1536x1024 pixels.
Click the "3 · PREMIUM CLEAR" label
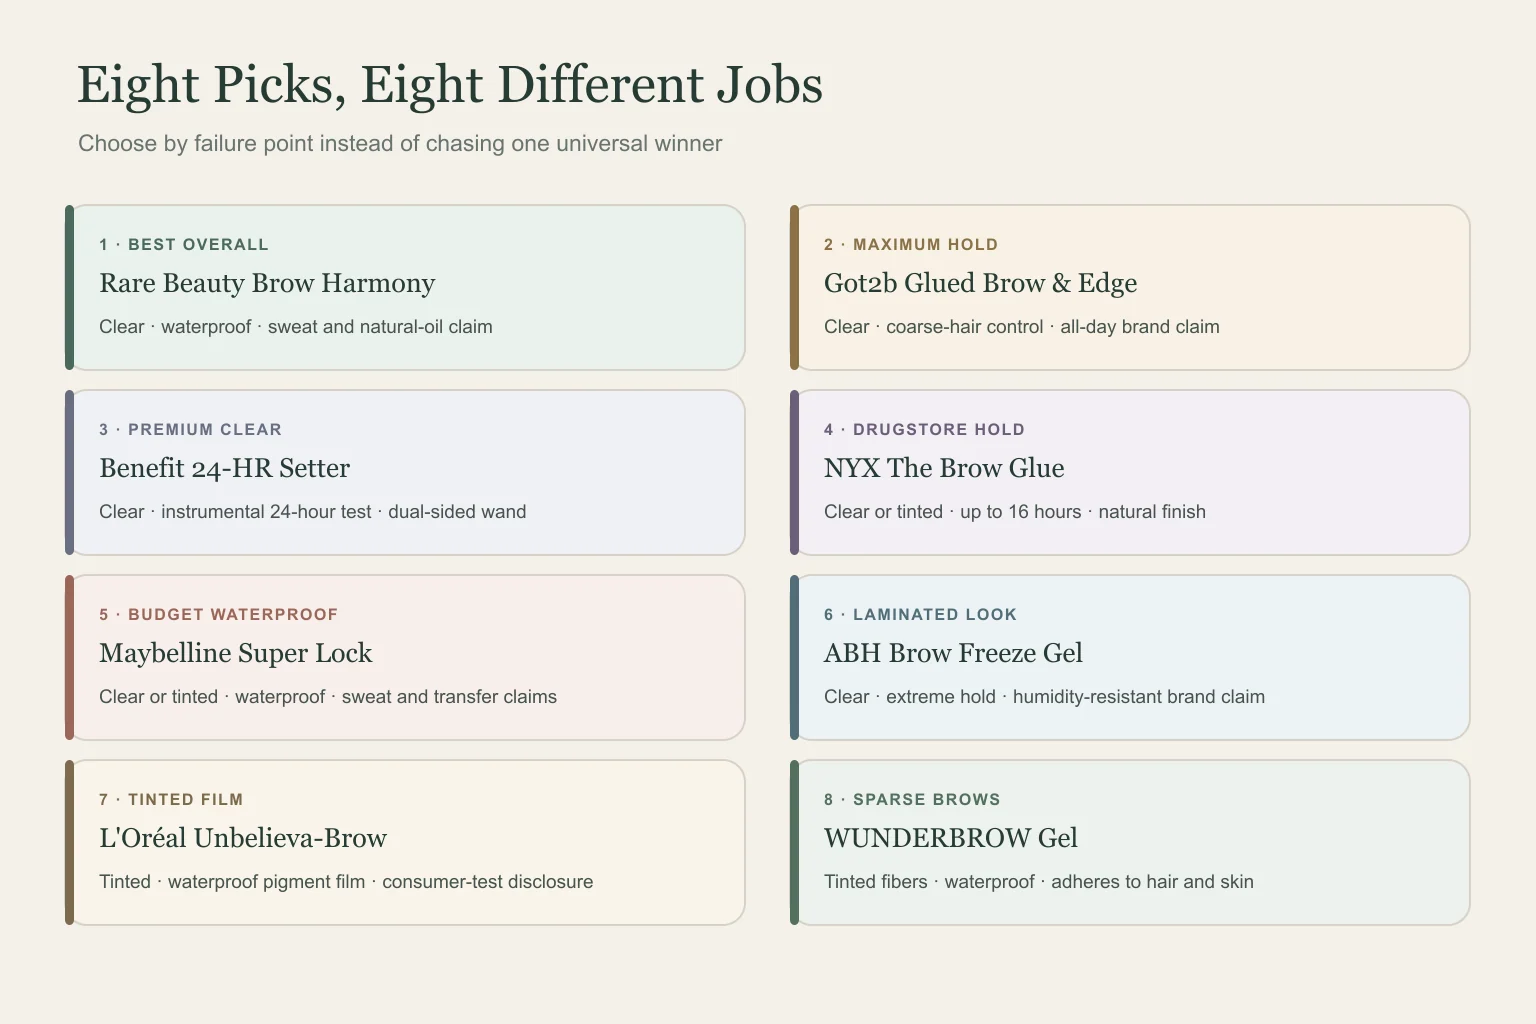coord(190,430)
